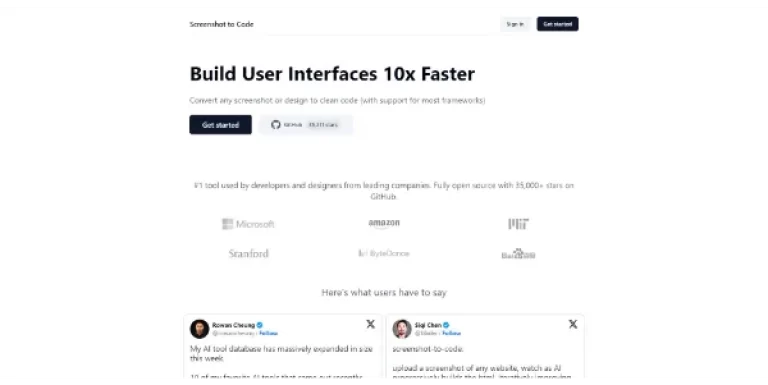Open the GitHub stars button
The image size is (768, 385).
pyautogui.click(x=306, y=125)
